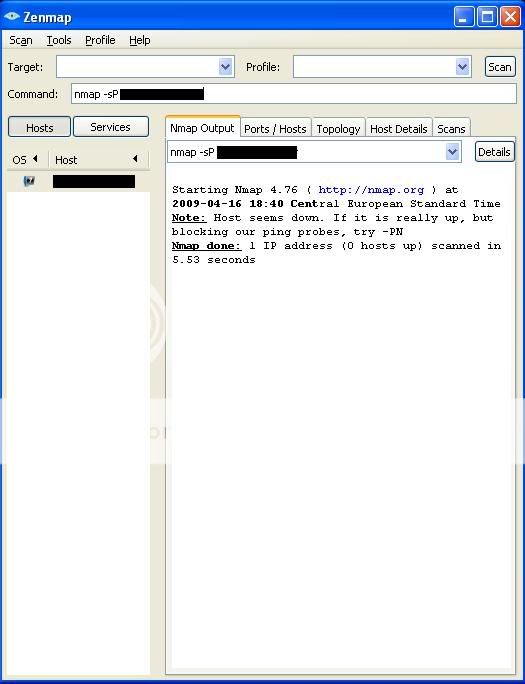Expand the nmap -sP scan output dropdown
Image resolution: width=525 pixels, height=684 pixels.
[453, 152]
